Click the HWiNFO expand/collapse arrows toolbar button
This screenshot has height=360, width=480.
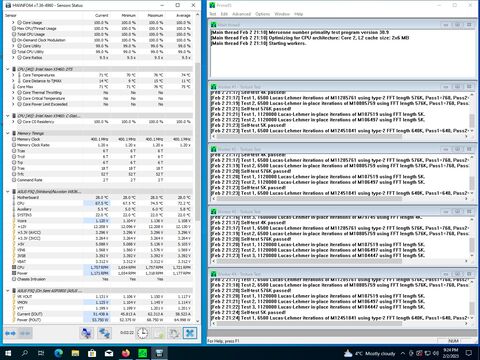coord(10,333)
